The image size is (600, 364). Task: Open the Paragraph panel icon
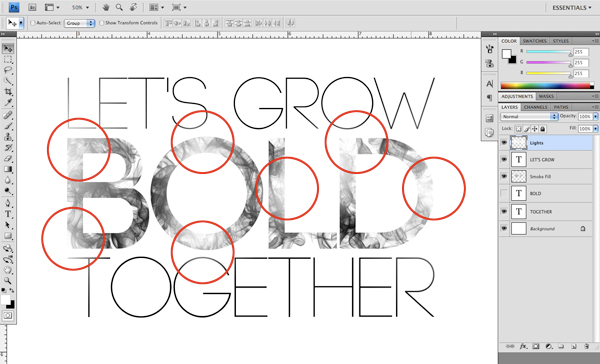[x=489, y=97]
